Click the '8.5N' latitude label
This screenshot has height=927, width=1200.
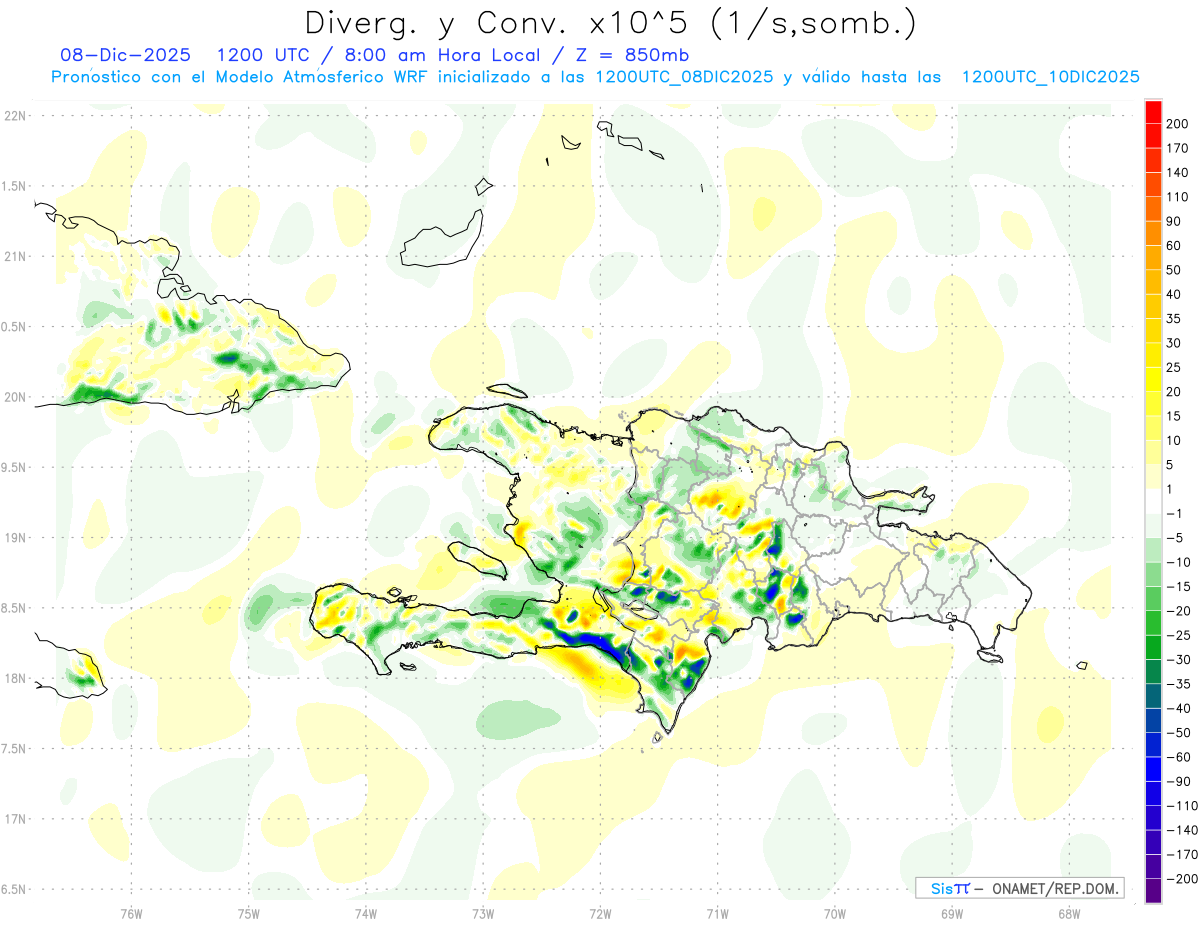(15, 608)
